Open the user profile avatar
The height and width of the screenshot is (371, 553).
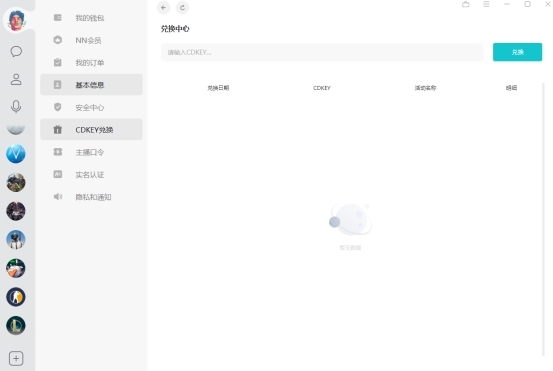(16, 20)
